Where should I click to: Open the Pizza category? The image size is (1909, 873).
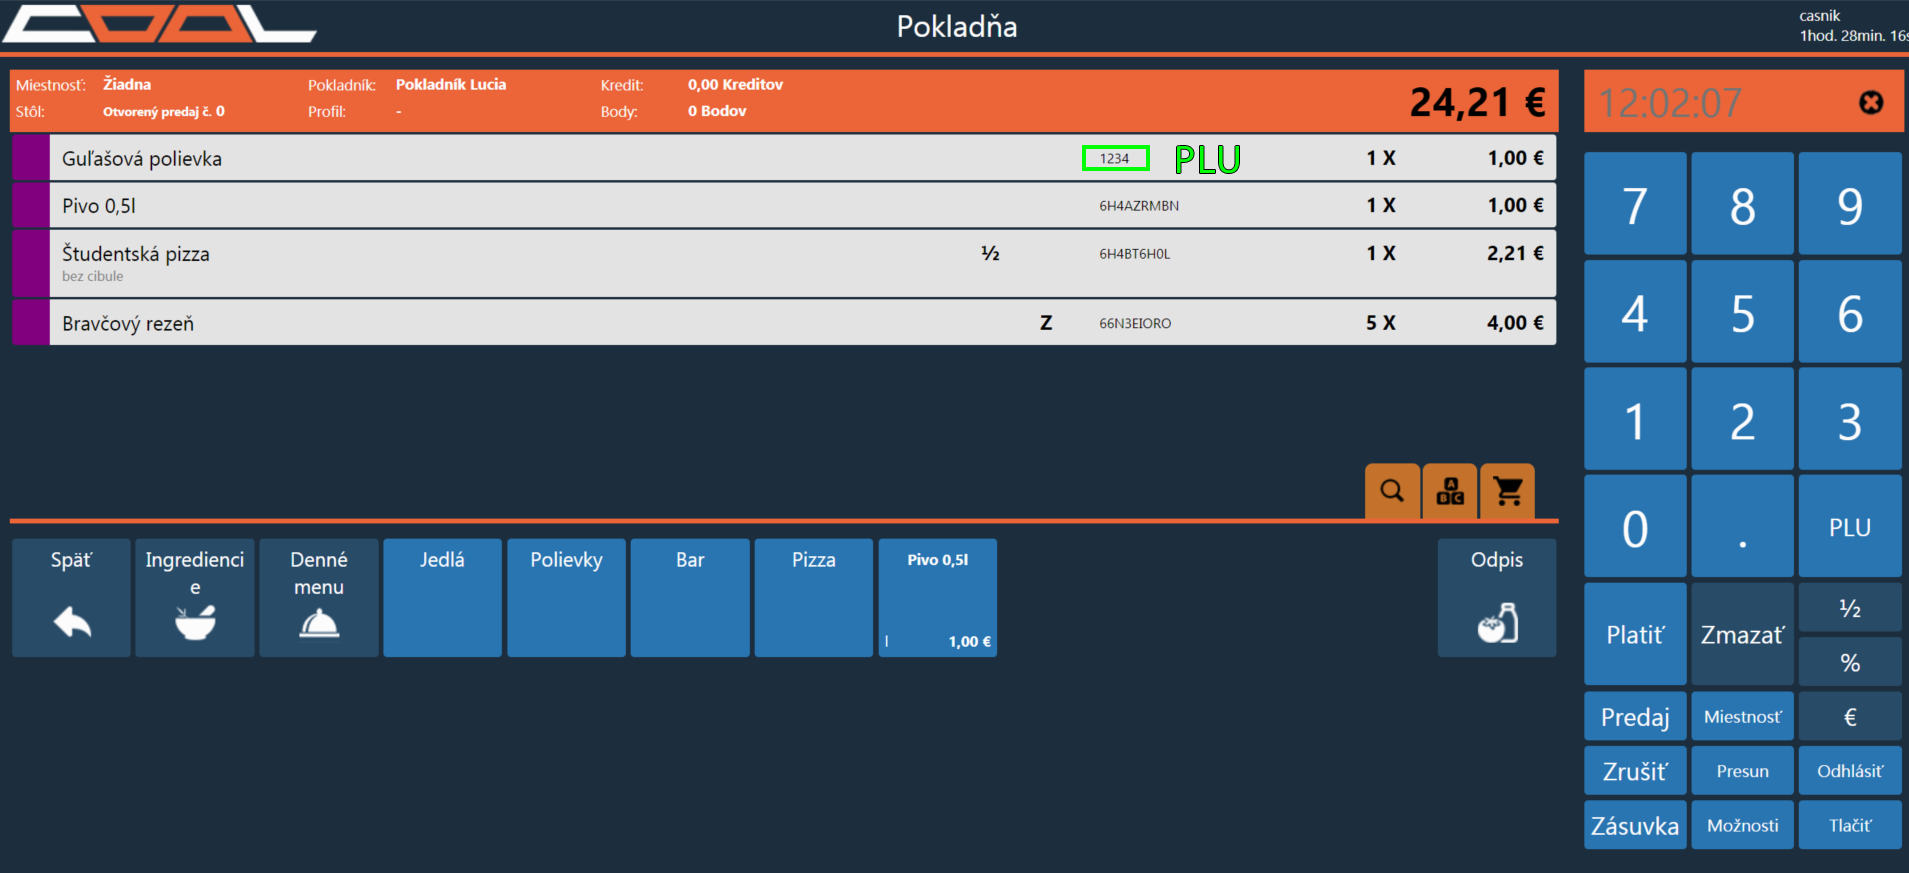coord(813,598)
